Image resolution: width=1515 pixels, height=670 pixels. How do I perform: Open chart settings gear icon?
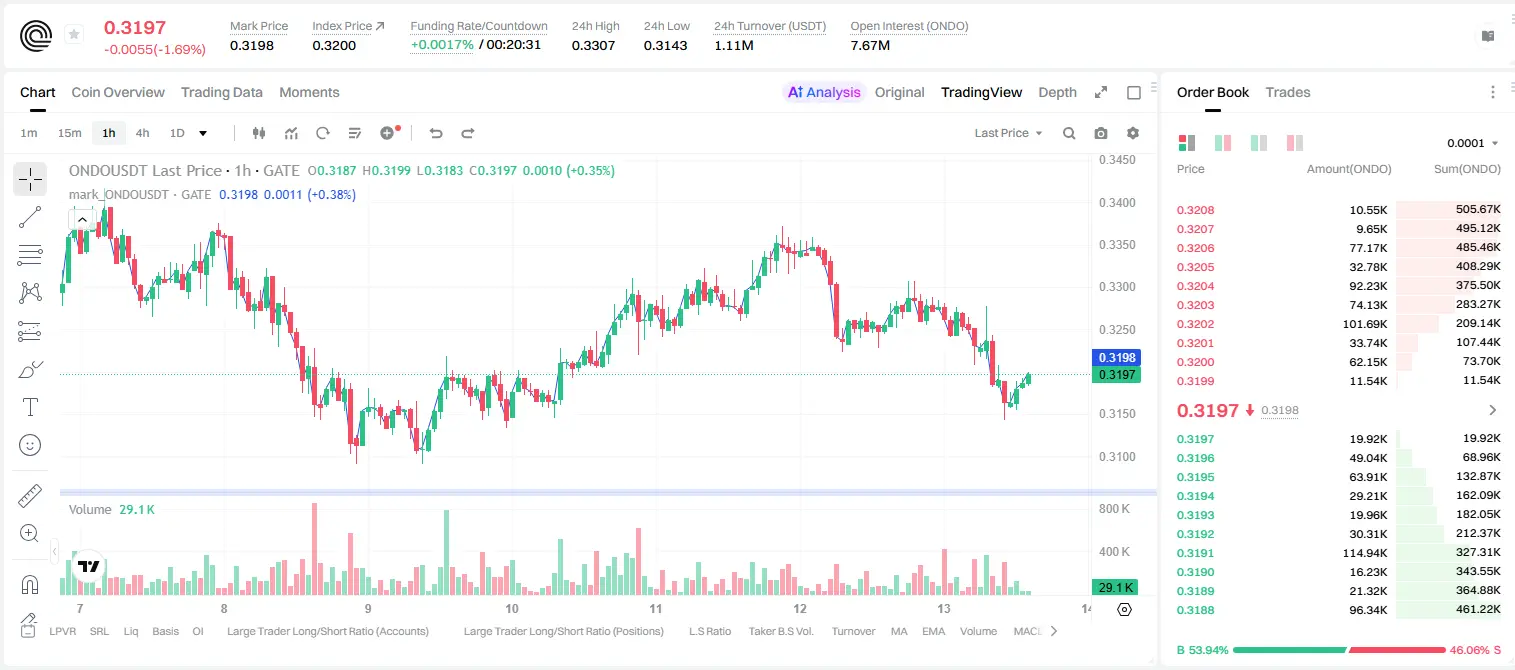coord(1133,133)
